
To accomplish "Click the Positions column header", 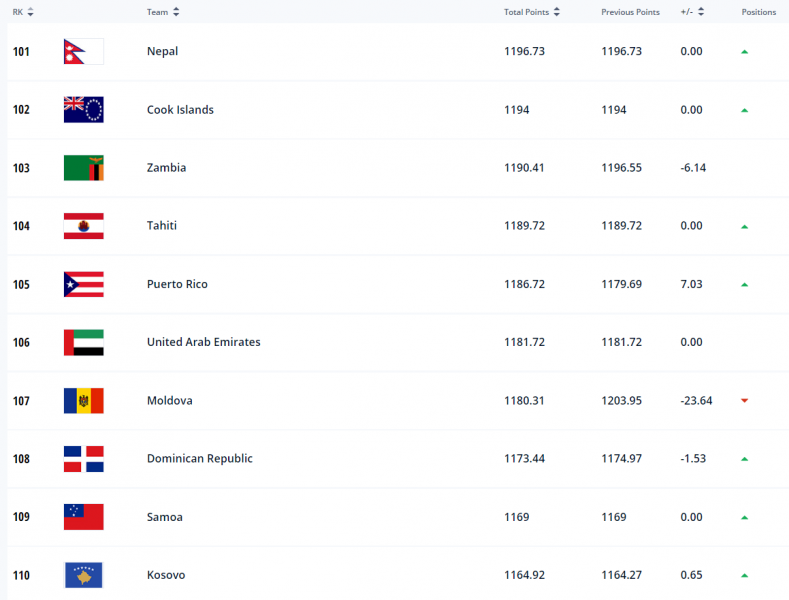I will tap(758, 12).
